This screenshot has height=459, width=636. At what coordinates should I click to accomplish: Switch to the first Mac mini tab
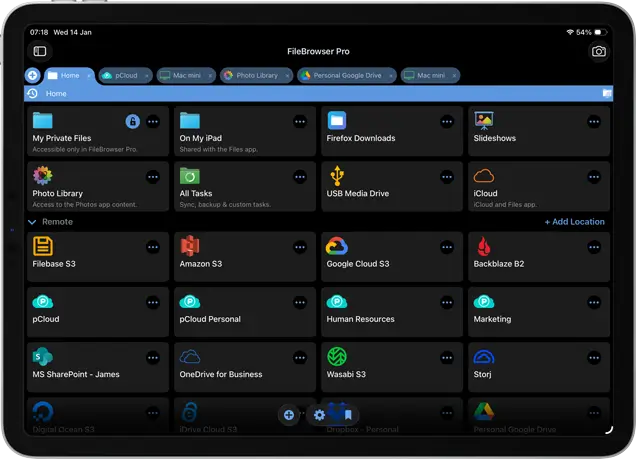(x=186, y=75)
